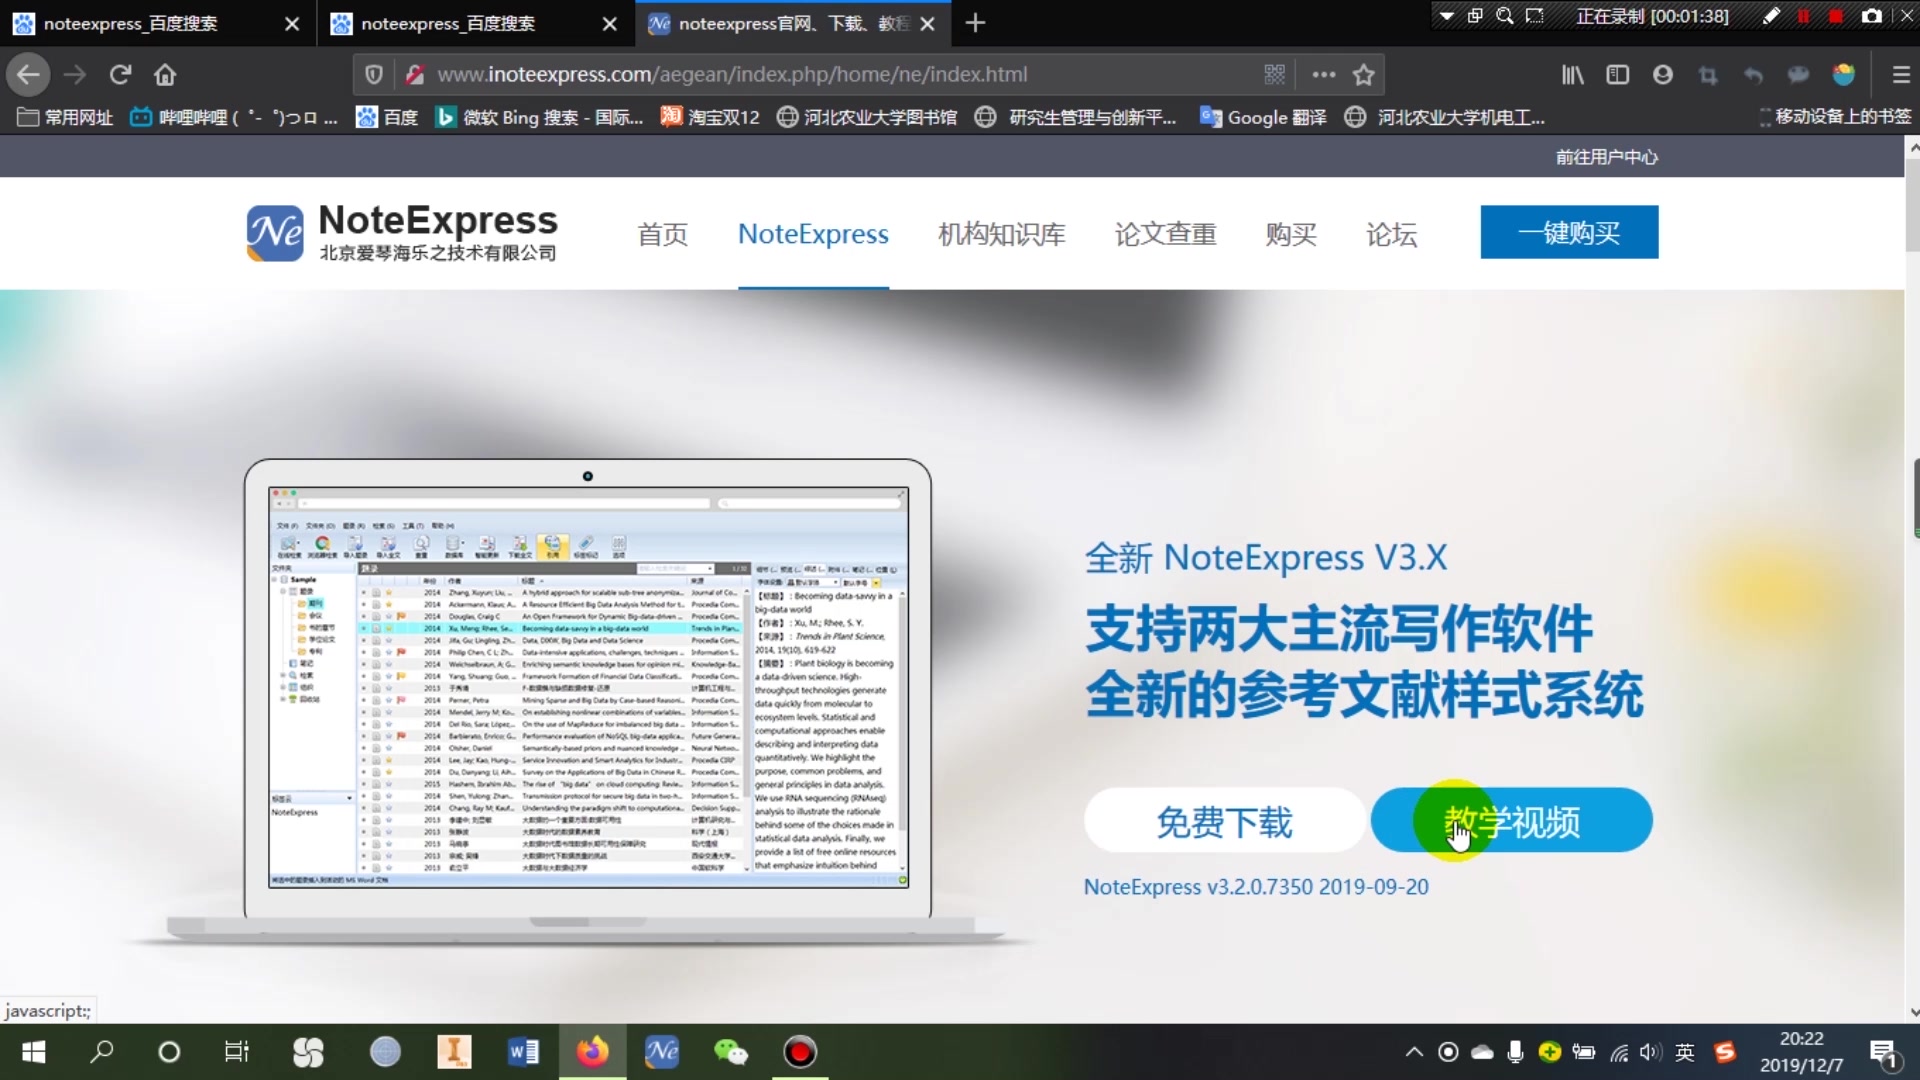Open the notification center icon
Viewport: 1920px width, 1080px height.
point(1884,1052)
